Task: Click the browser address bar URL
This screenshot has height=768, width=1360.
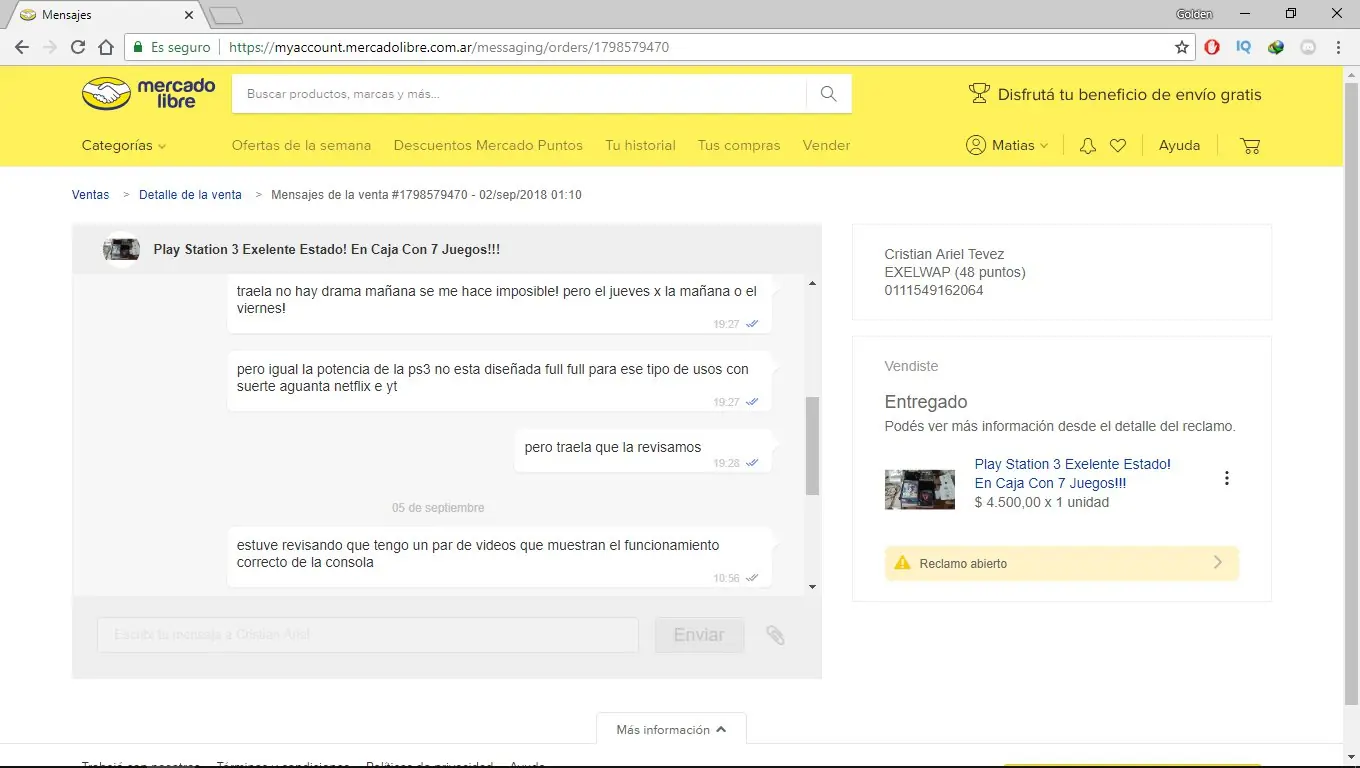Action: coord(449,47)
